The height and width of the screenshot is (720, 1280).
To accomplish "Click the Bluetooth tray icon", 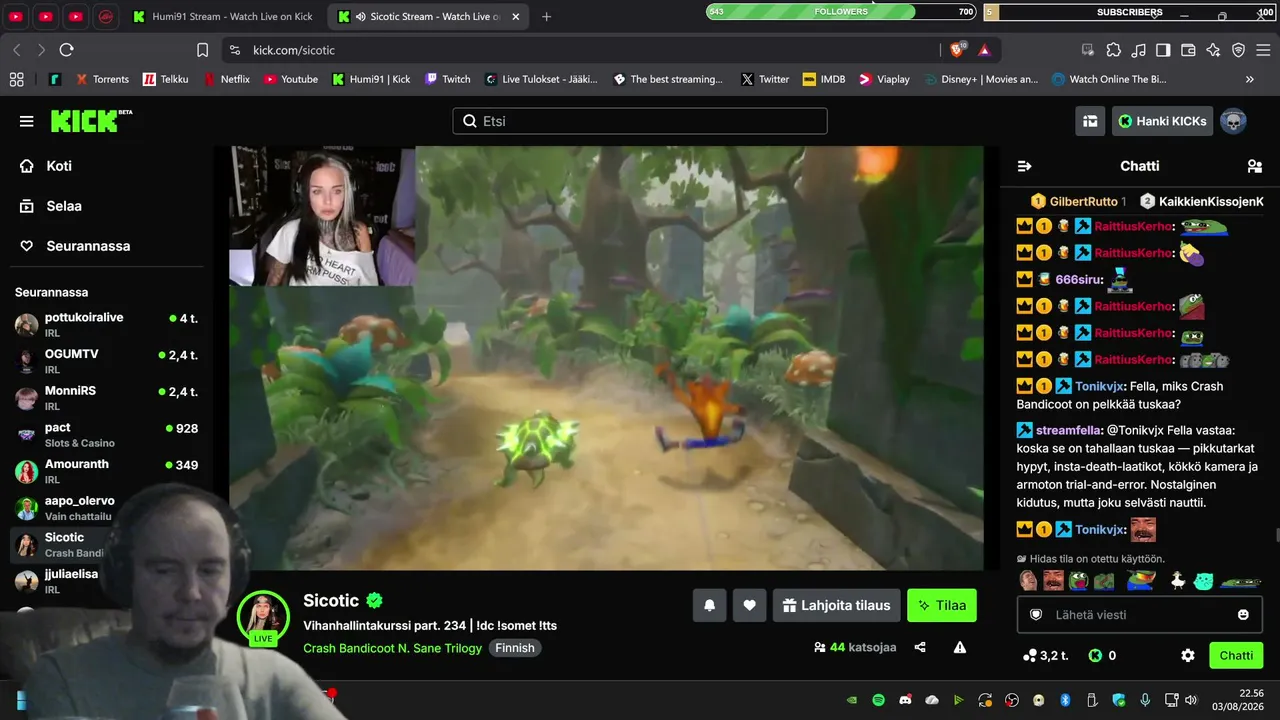I will coord(1065,700).
